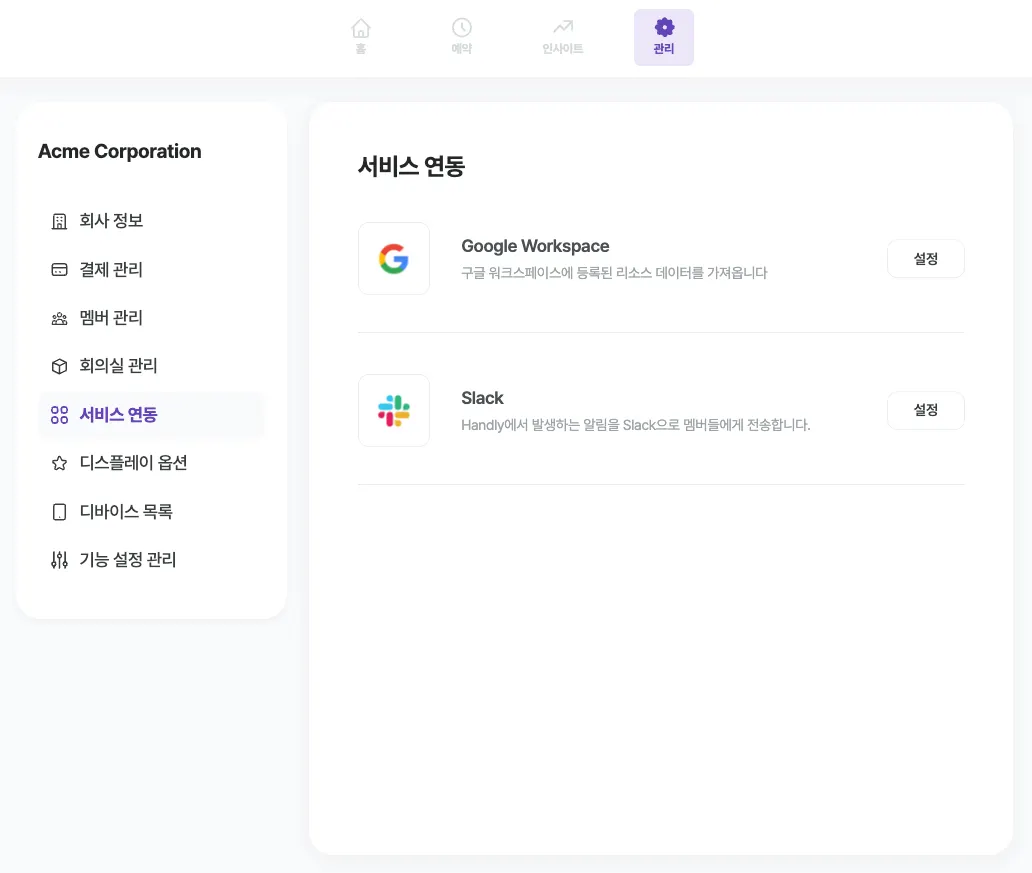The height and width of the screenshot is (873, 1032).
Task: Click the Acme Corporation title
Action: (120, 152)
